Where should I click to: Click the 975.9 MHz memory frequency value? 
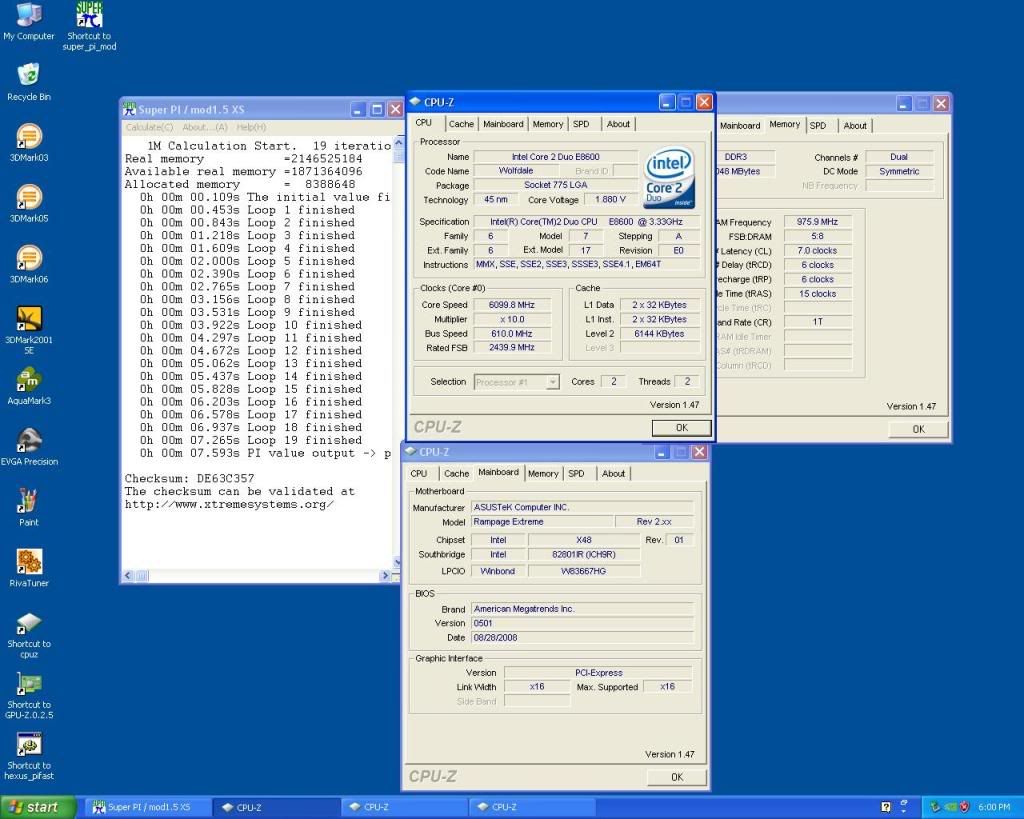[x=818, y=222]
